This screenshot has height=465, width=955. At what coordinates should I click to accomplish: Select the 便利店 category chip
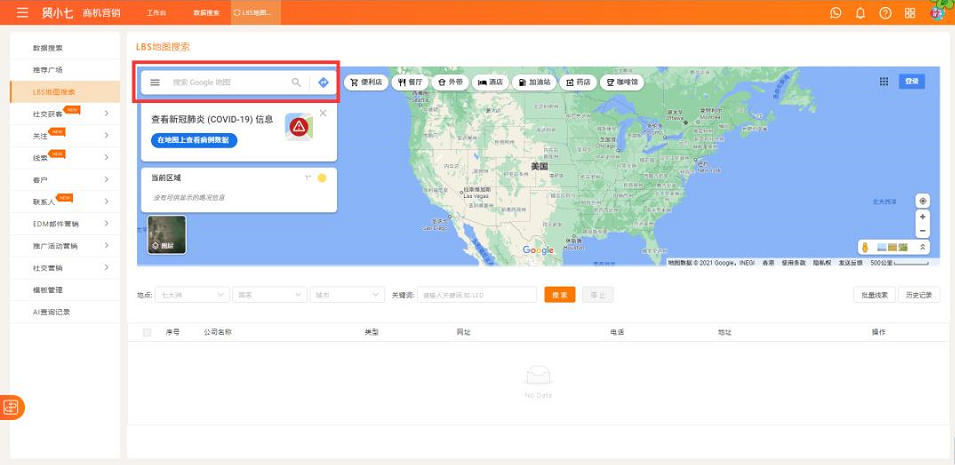coord(366,82)
